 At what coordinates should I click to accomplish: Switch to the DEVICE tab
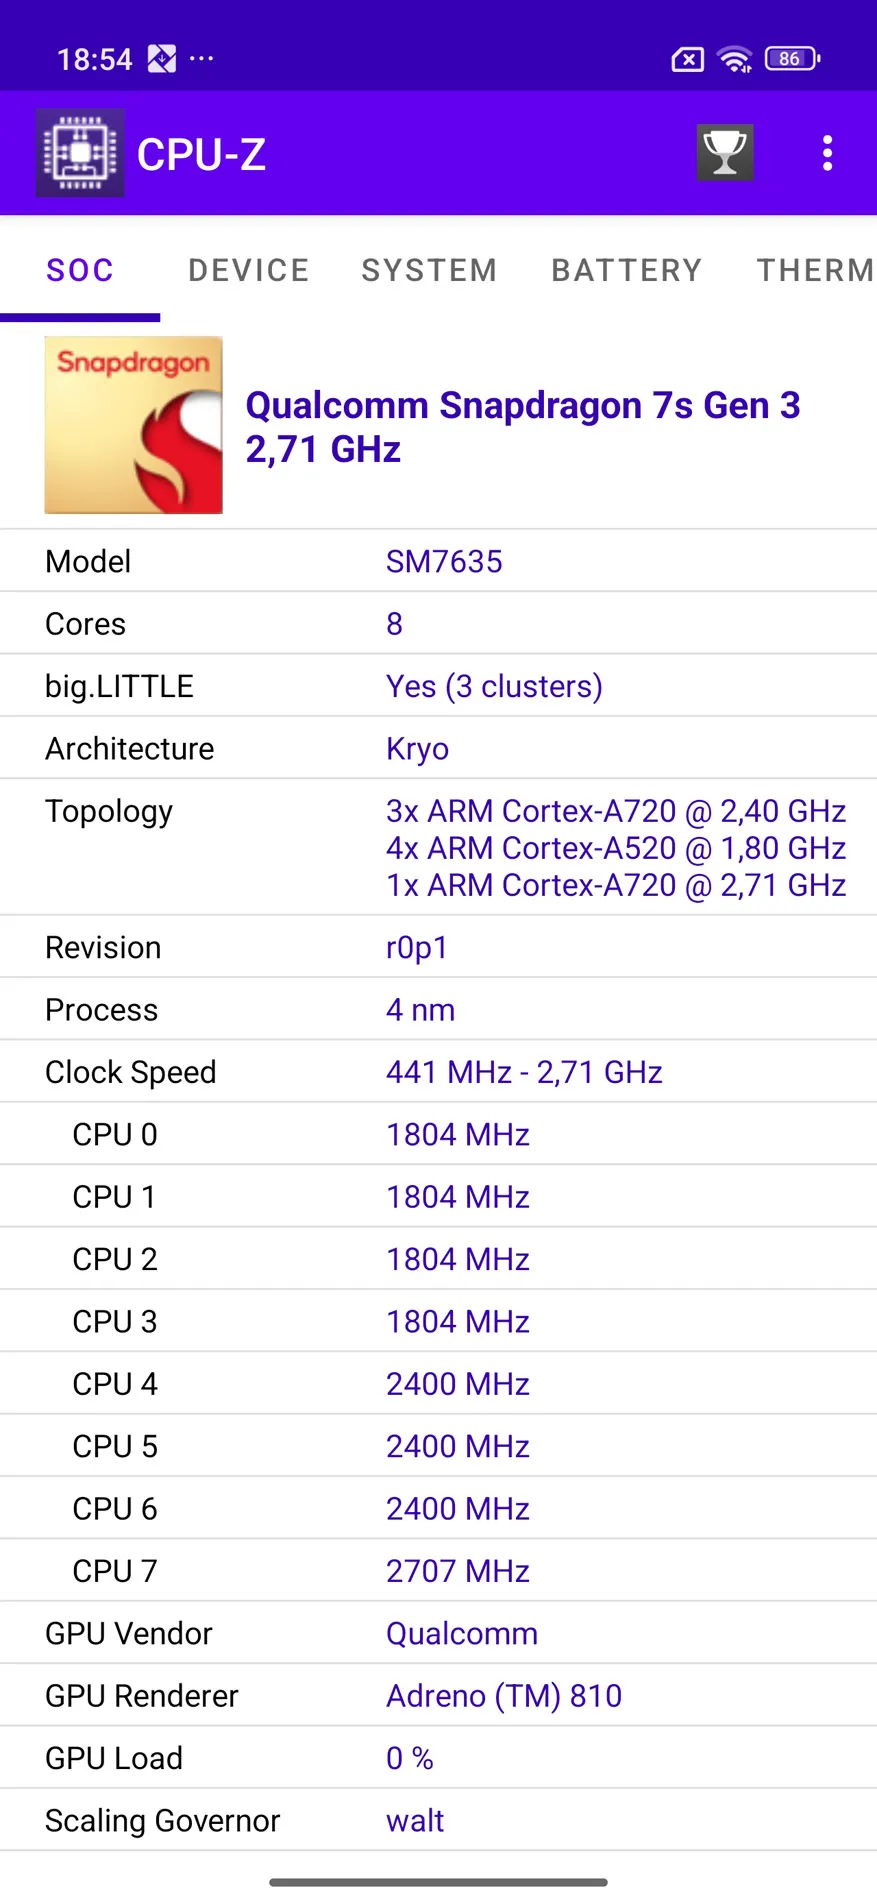249,270
